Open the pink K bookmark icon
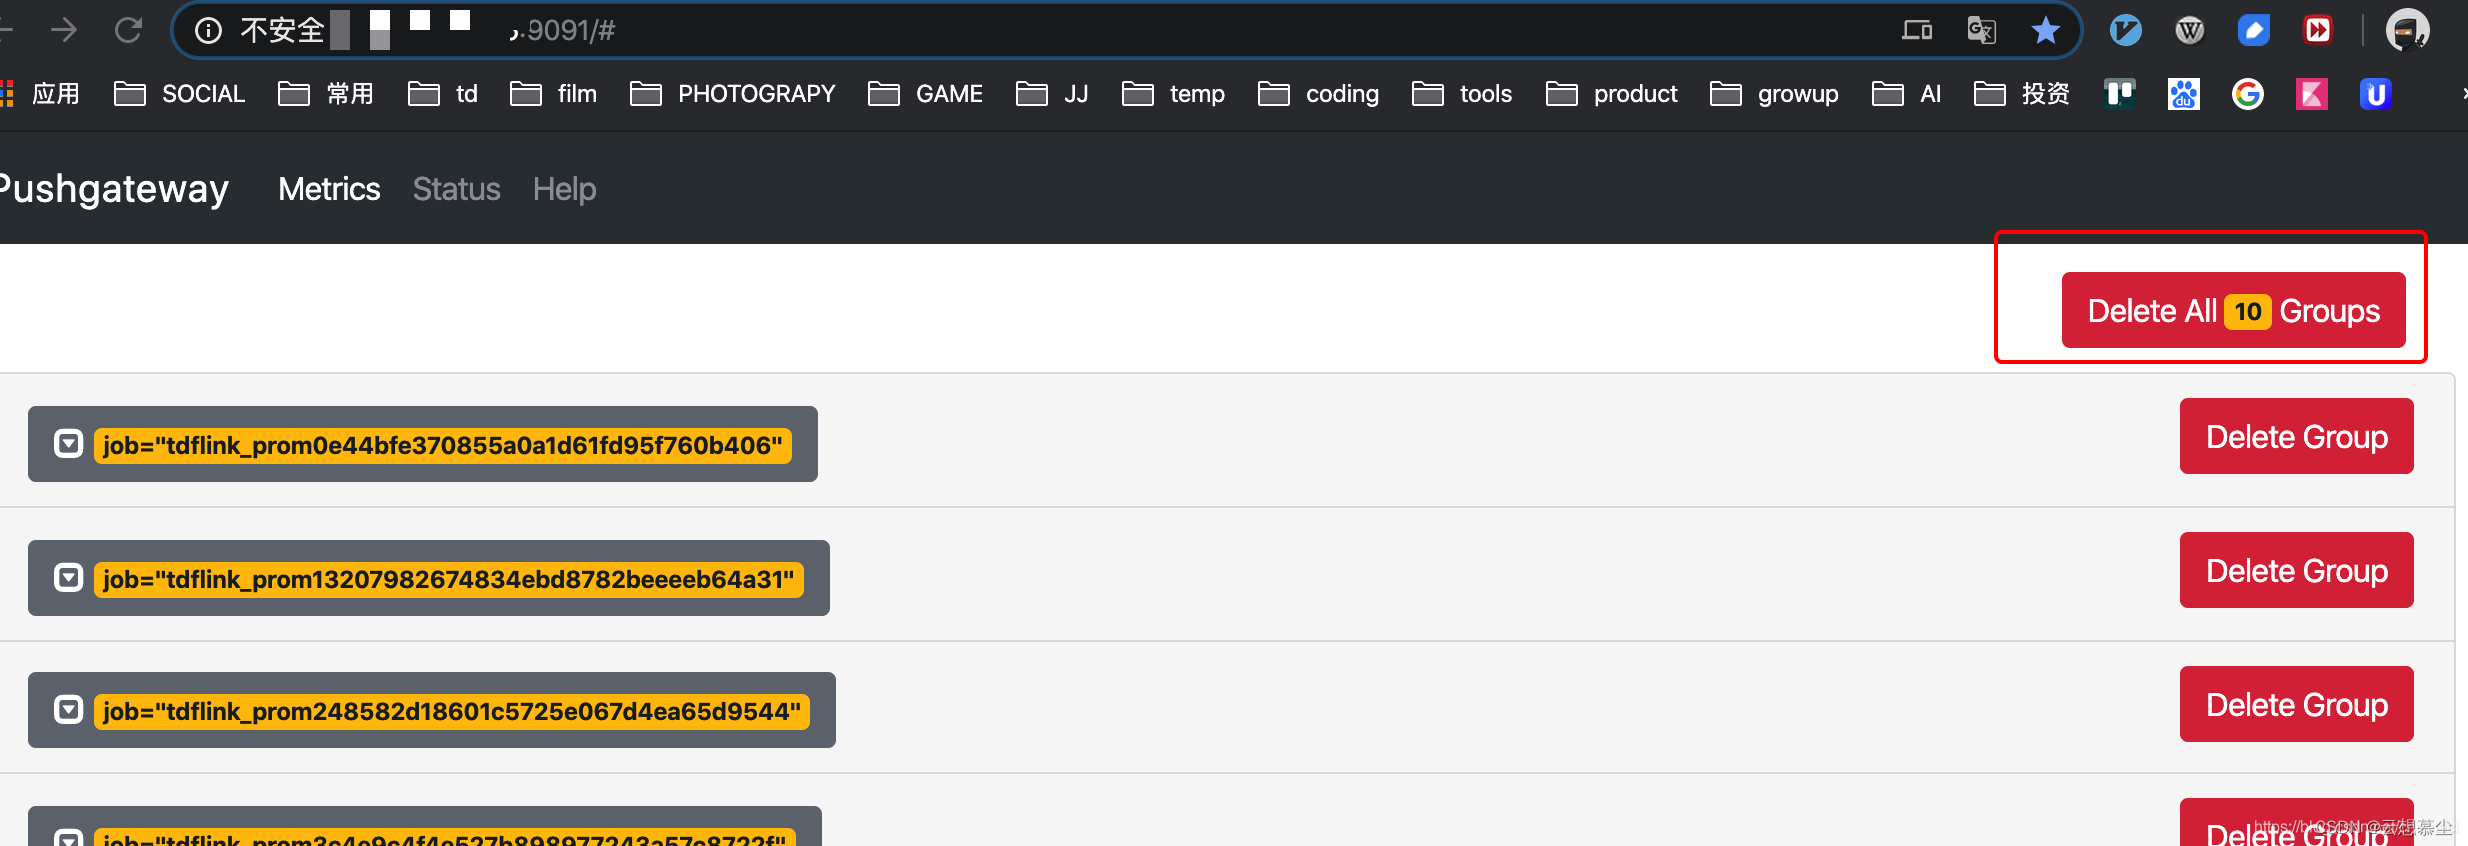2468x846 pixels. click(2312, 94)
